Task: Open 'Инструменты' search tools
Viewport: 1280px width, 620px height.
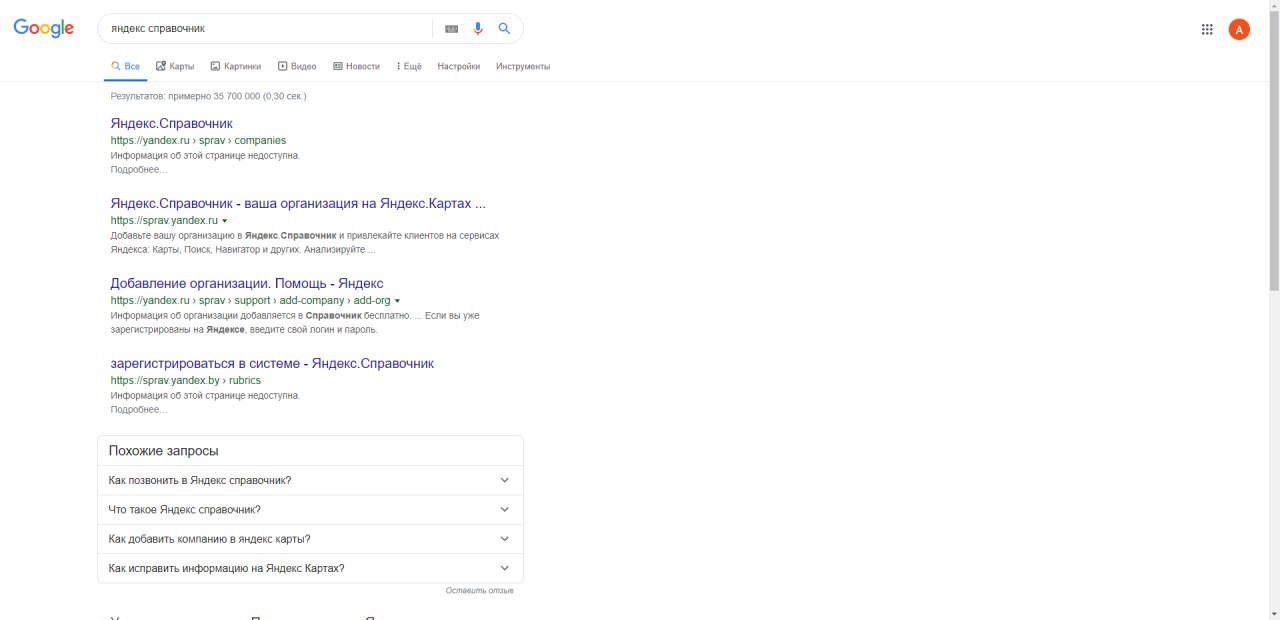Action: click(523, 66)
